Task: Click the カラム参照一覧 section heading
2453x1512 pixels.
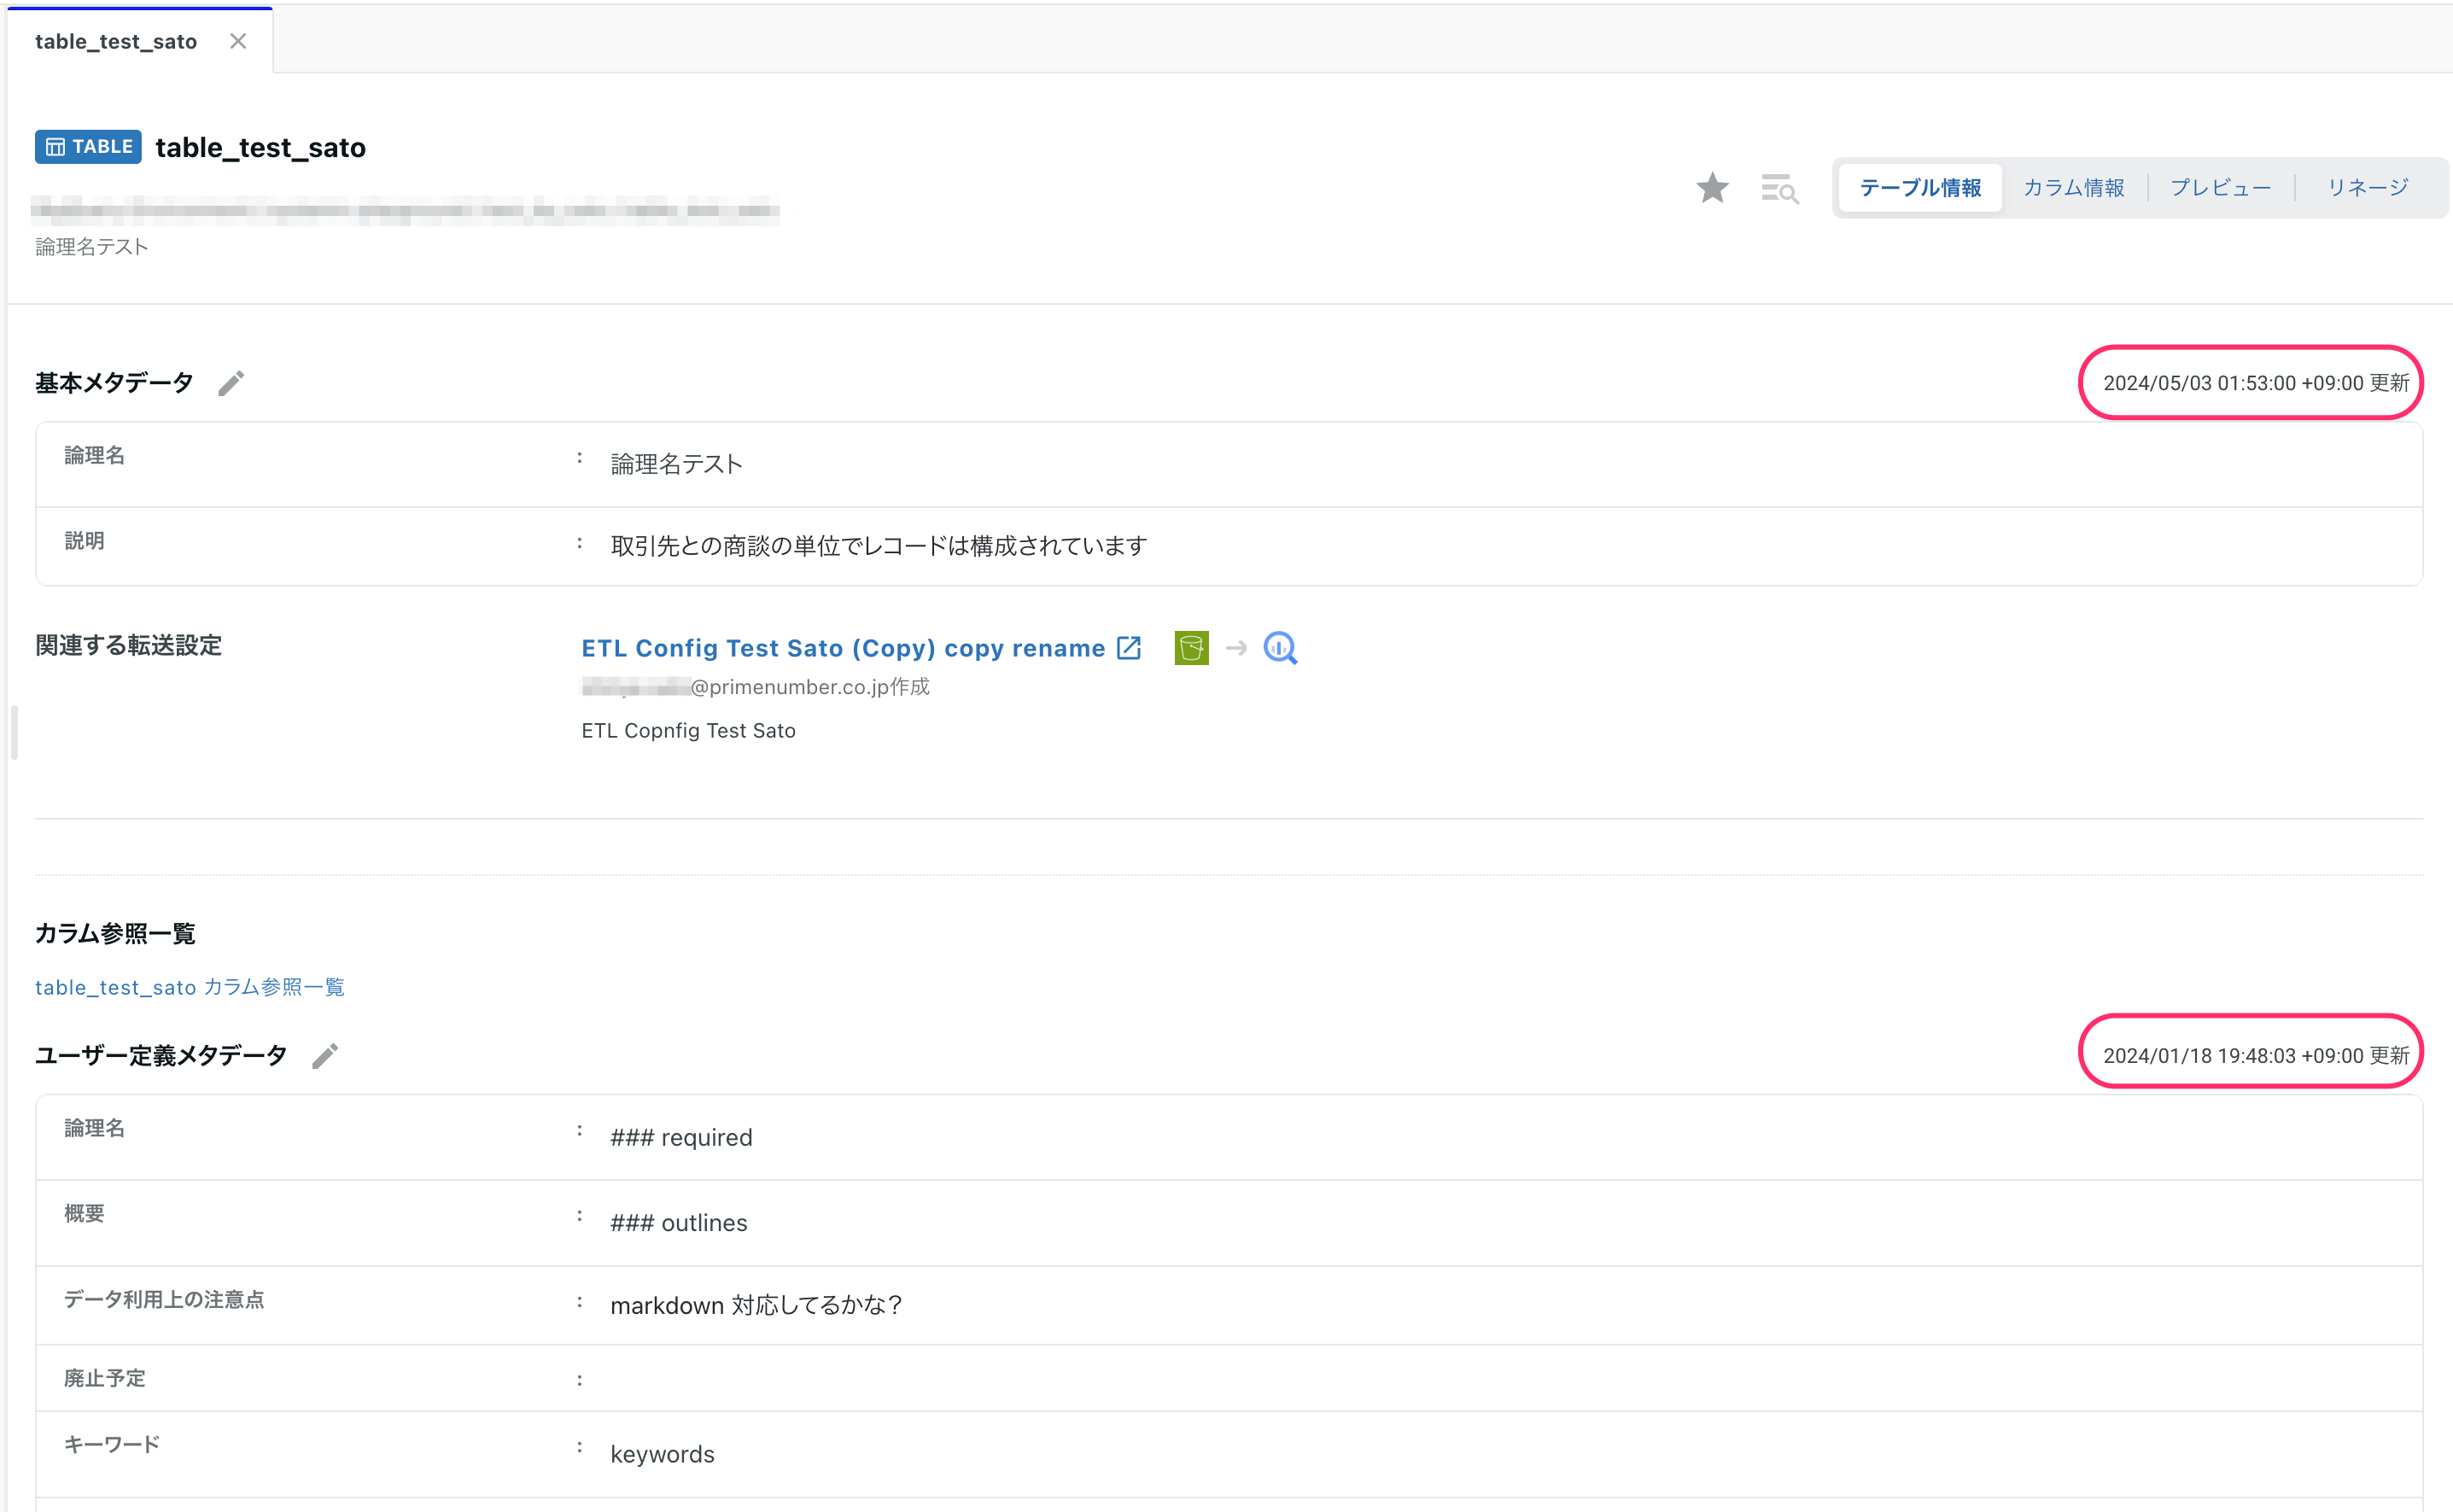Action: pos(115,933)
